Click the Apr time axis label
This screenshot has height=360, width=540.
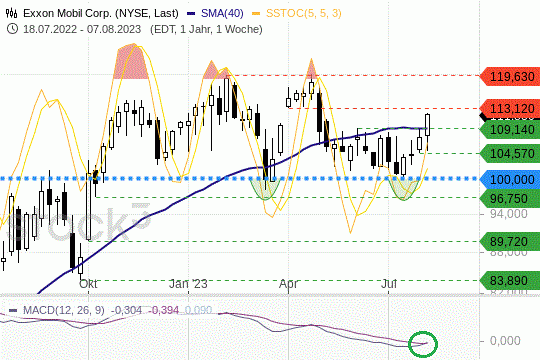tap(289, 284)
